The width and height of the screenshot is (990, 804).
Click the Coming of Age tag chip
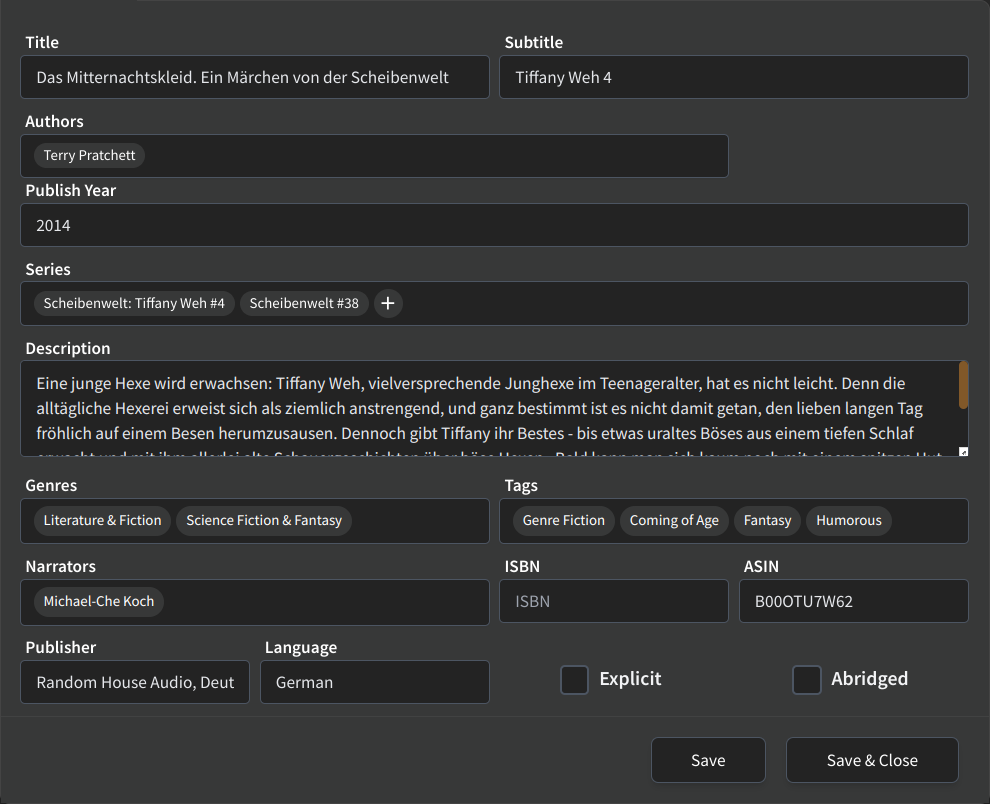tap(674, 521)
